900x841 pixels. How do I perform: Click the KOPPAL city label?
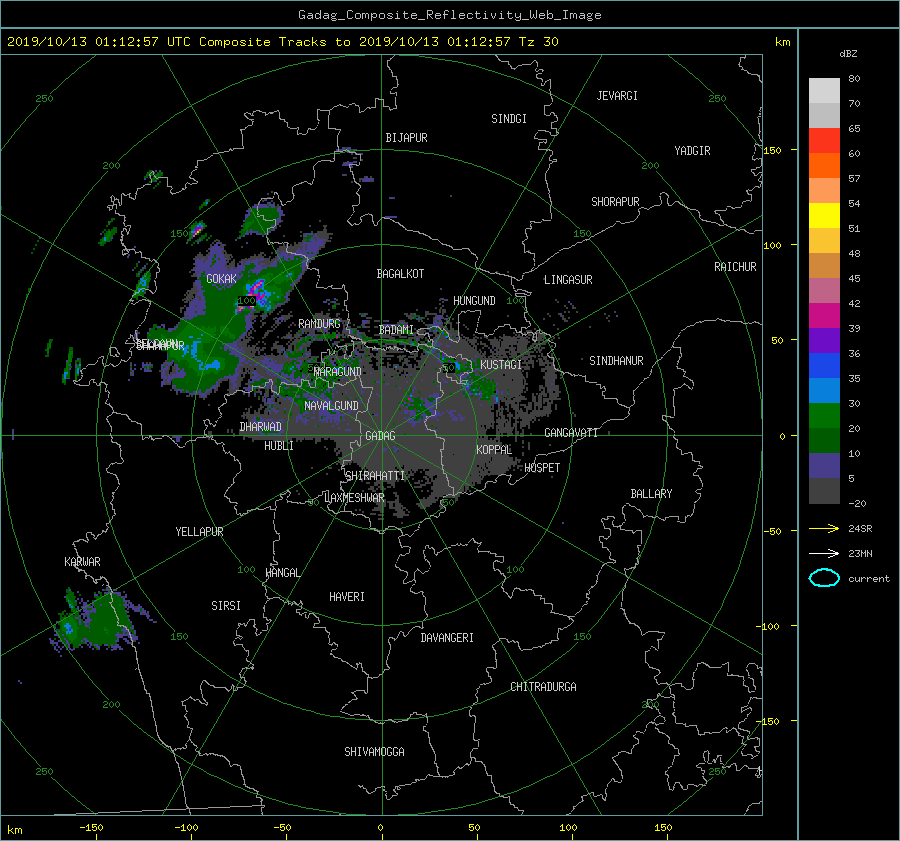(x=494, y=449)
